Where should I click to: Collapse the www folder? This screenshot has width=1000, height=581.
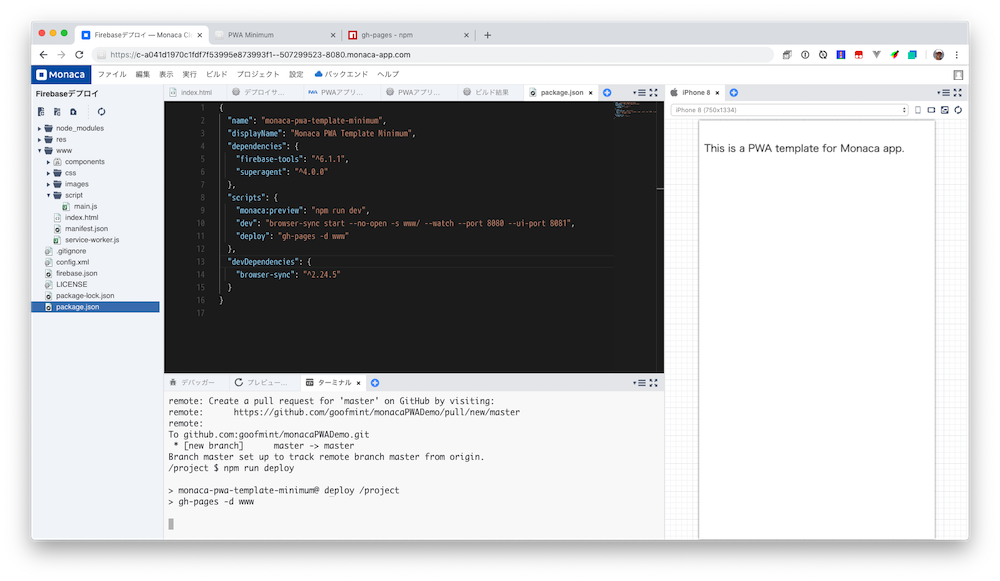point(40,151)
